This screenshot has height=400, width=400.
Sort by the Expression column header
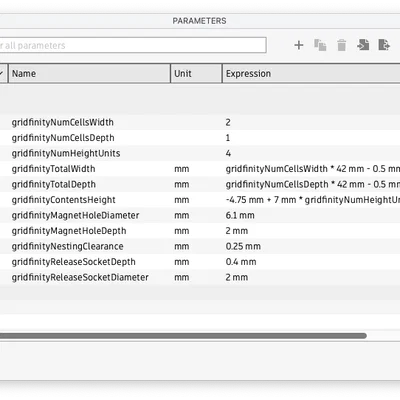coord(311,73)
